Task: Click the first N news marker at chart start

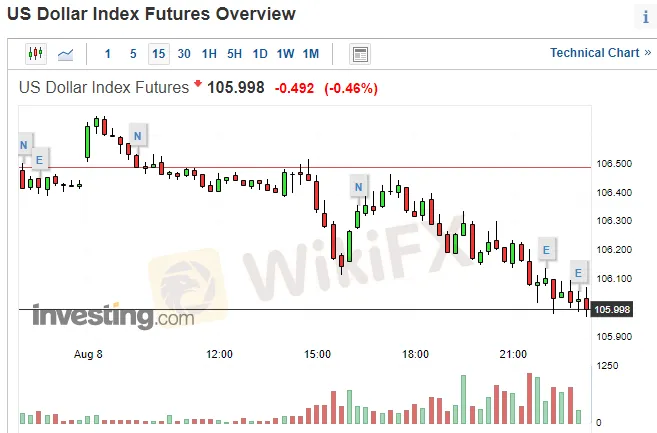Action: click(24, 146)
